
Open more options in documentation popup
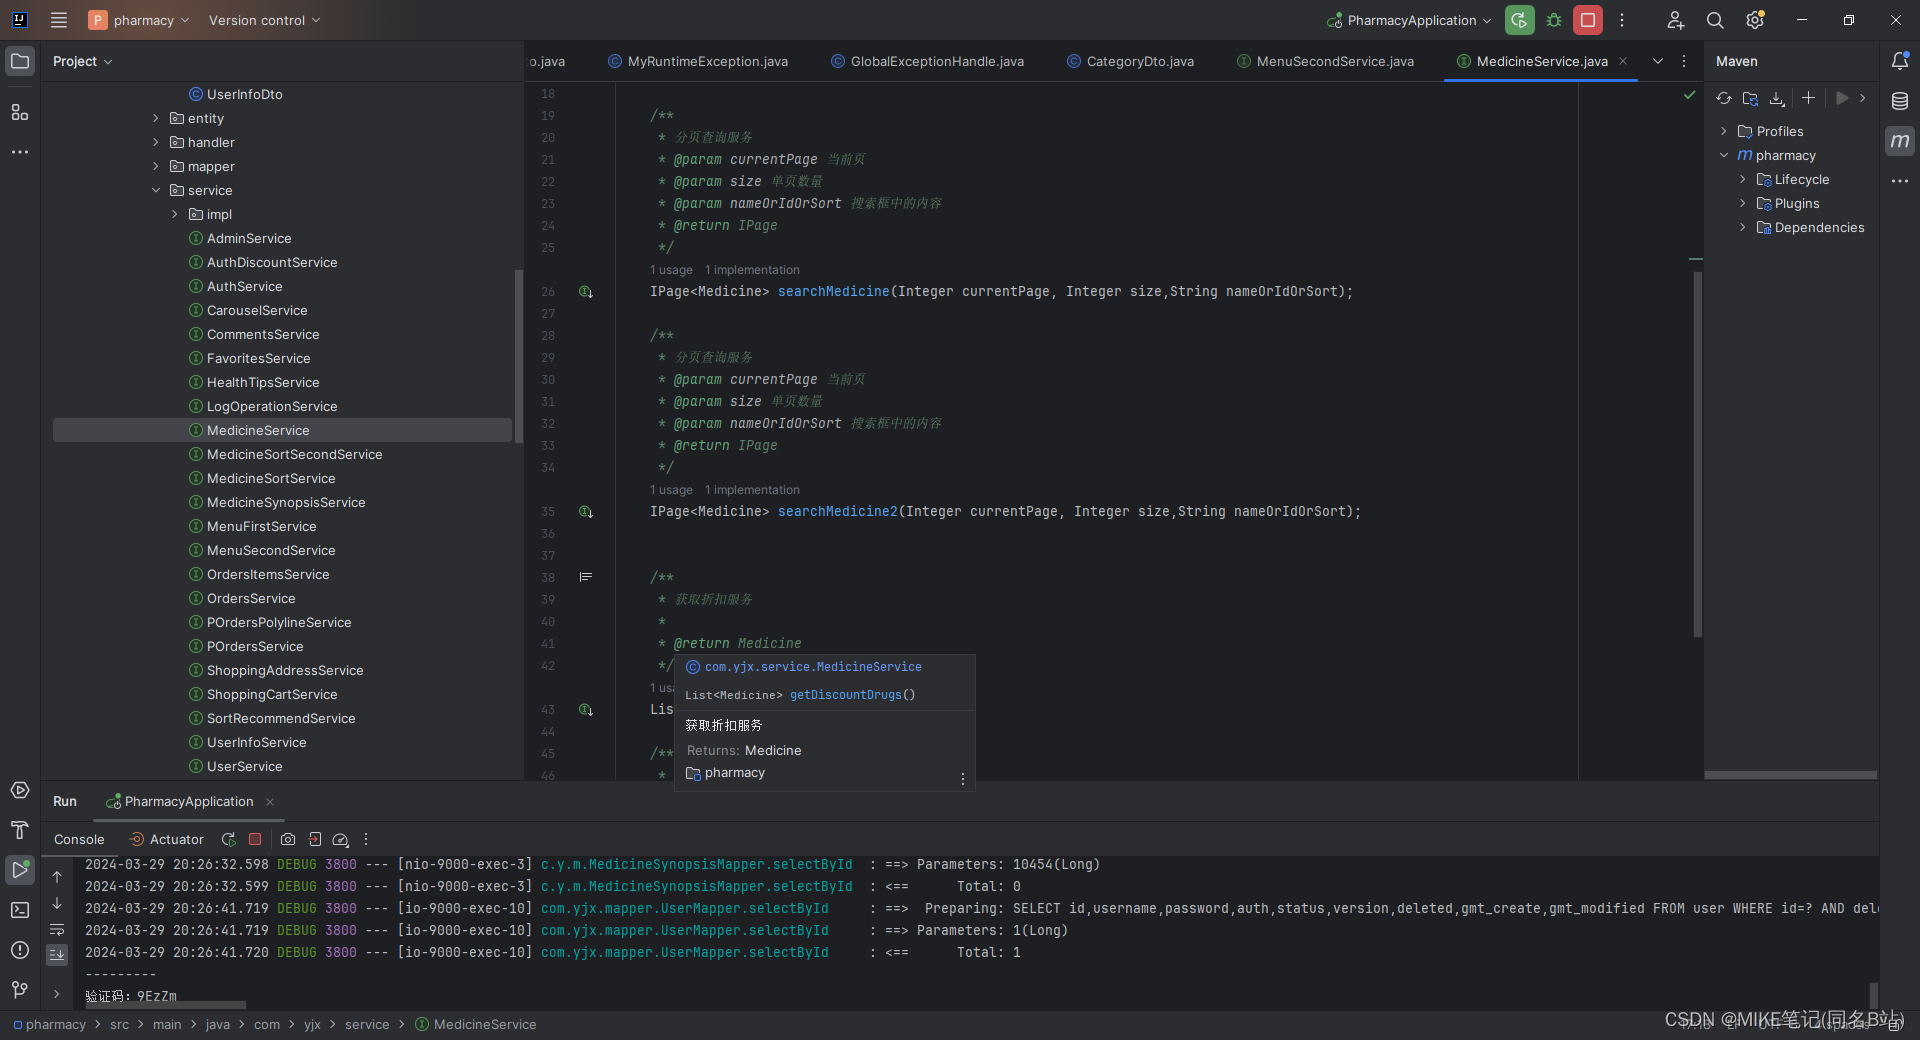click(963, 779)
